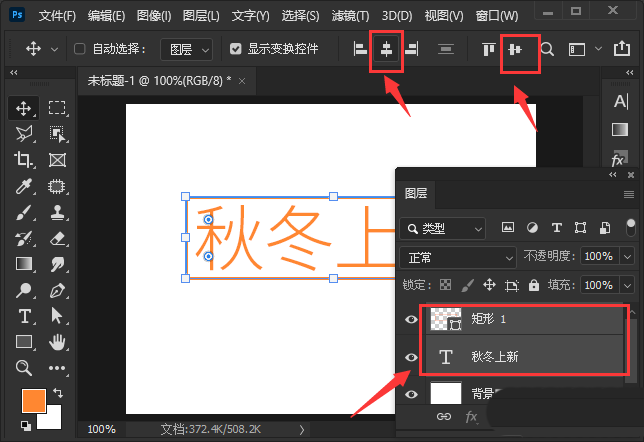Toggle pixel layer filter
644x442 pixels.
(x=508, y=227)
